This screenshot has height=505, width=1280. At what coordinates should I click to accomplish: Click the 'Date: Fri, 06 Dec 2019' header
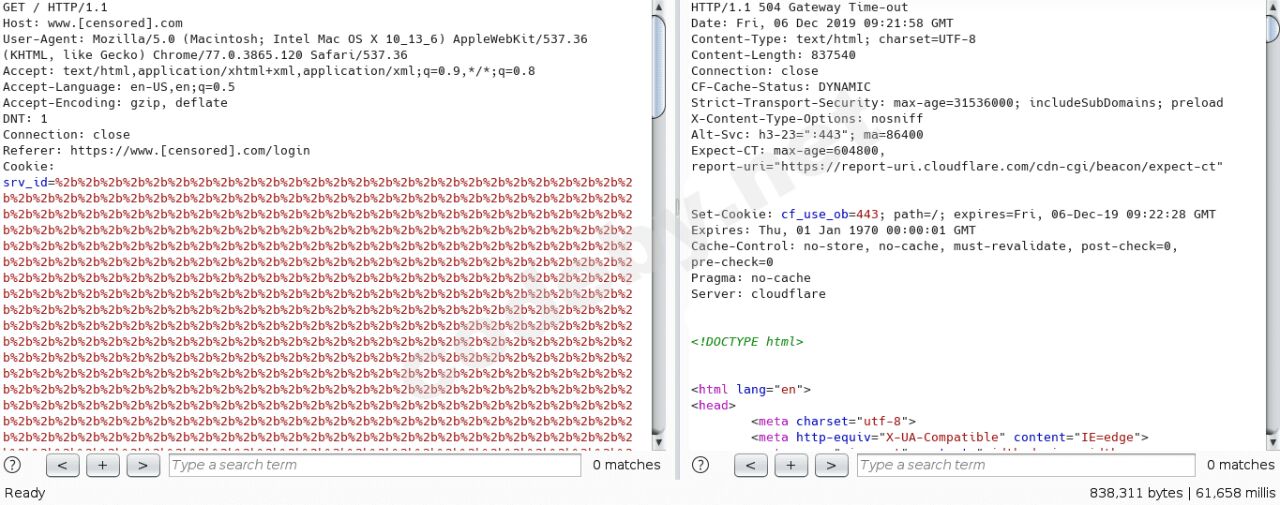[x=822, y=23]
